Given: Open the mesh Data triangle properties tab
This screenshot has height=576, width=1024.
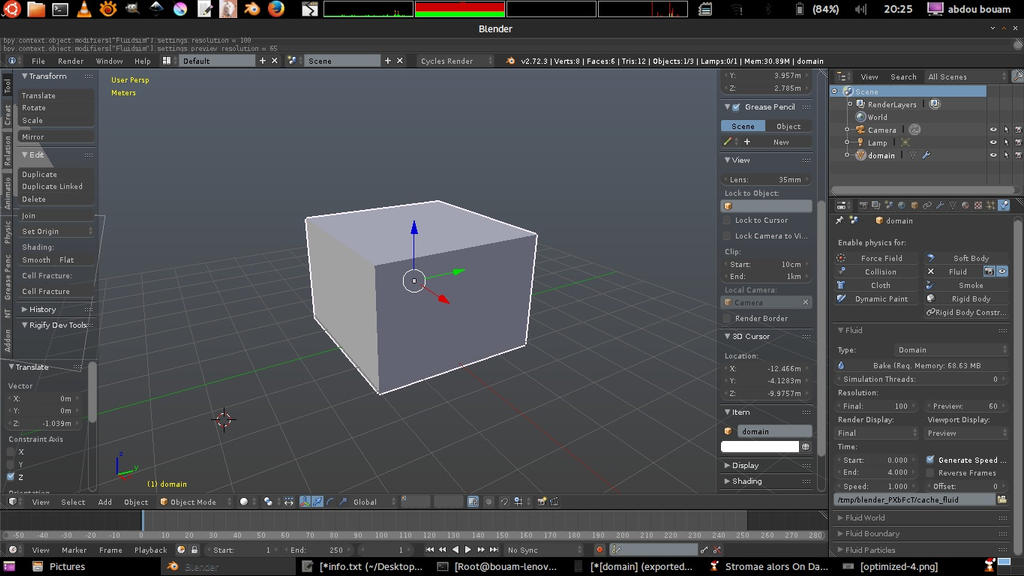Looking at the screenshot, I should [953, 205].
